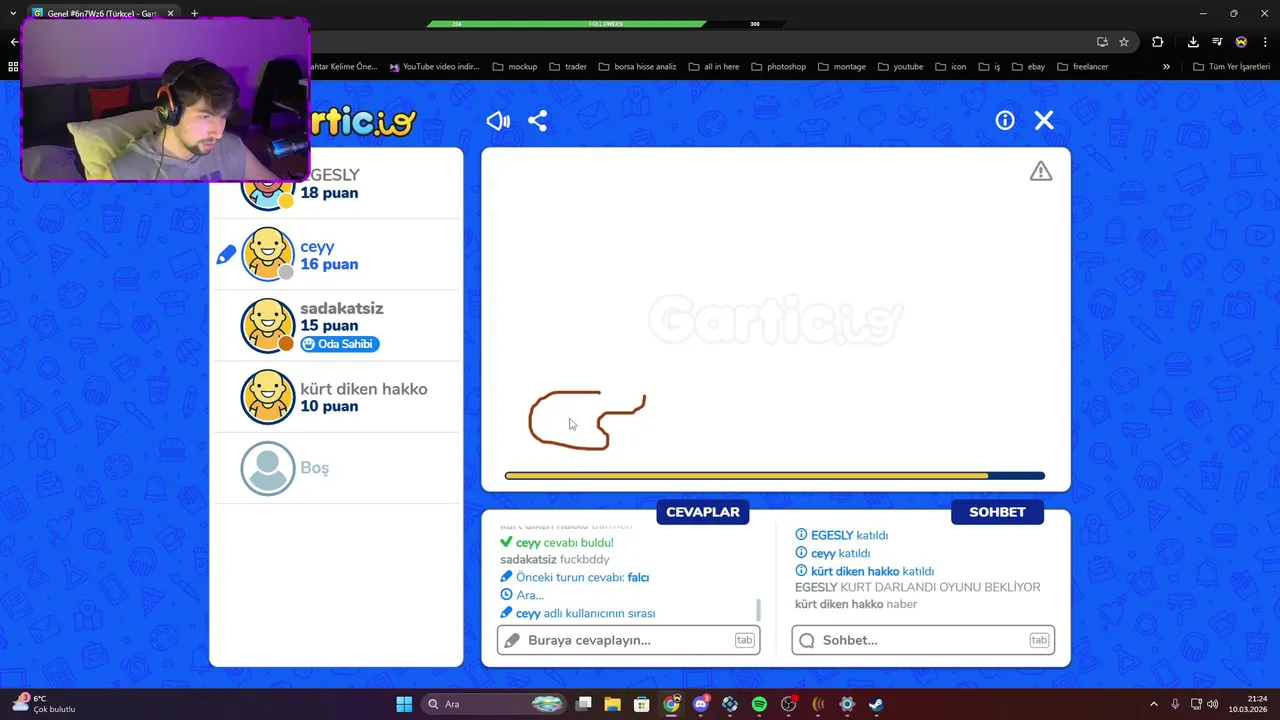This screenshot has height=720, width=1280.
Task: Open the Windows Start menu
Action: click(x=404, y=704)
